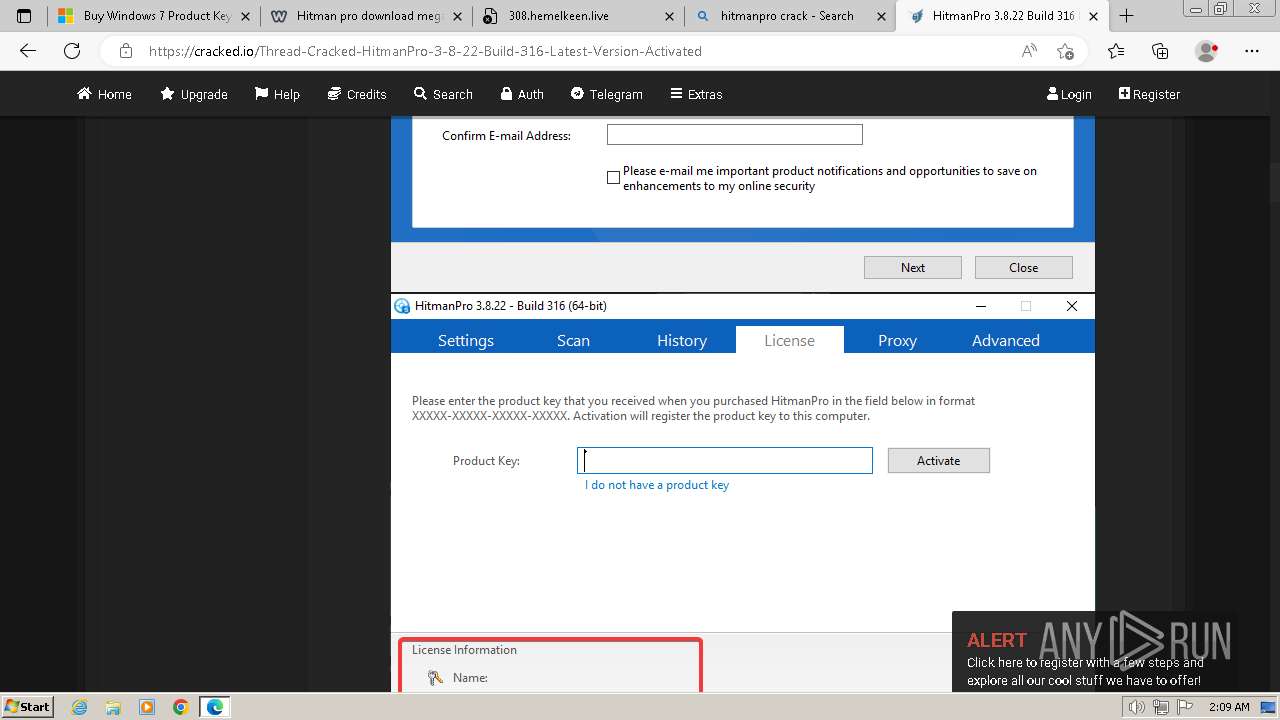Select the HitmanPro 3.8.22 Build 316 tab
Viewport: 1280px width, 720px height.
tap(1003, 16)
